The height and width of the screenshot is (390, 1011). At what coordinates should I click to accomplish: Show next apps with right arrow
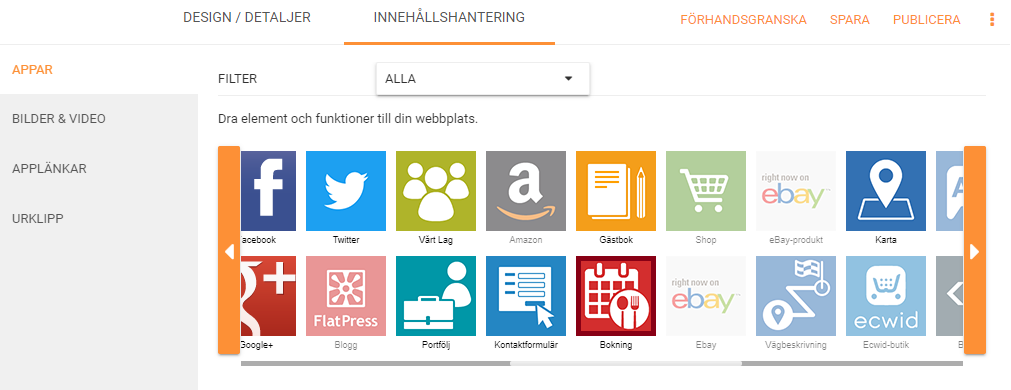[974, 250]
